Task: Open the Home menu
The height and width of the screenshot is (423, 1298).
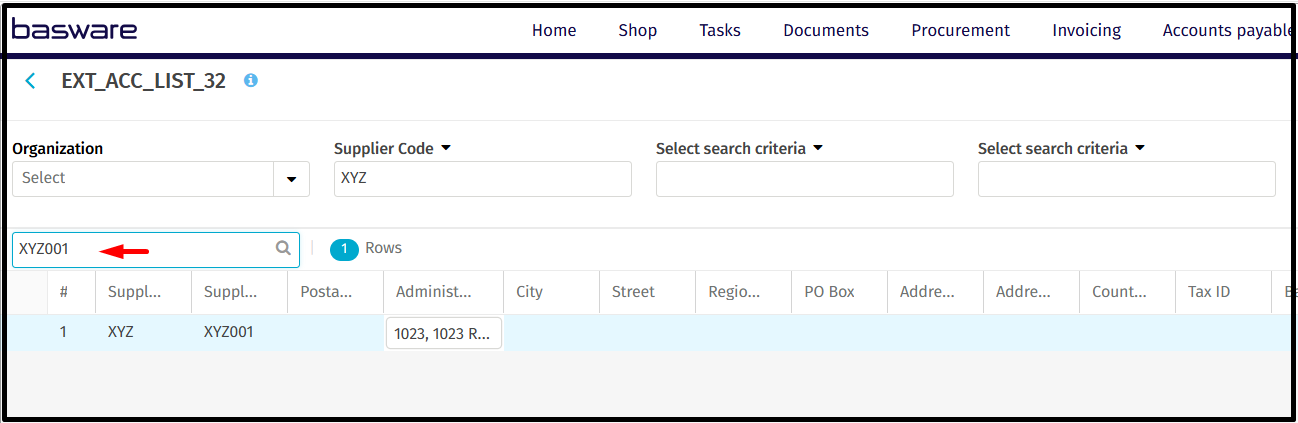Action: [x=553, y=30]
